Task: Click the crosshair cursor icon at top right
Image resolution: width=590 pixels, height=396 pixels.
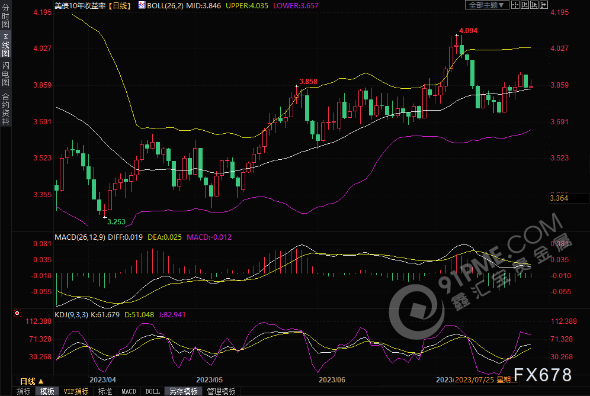Action: [515, 5]
